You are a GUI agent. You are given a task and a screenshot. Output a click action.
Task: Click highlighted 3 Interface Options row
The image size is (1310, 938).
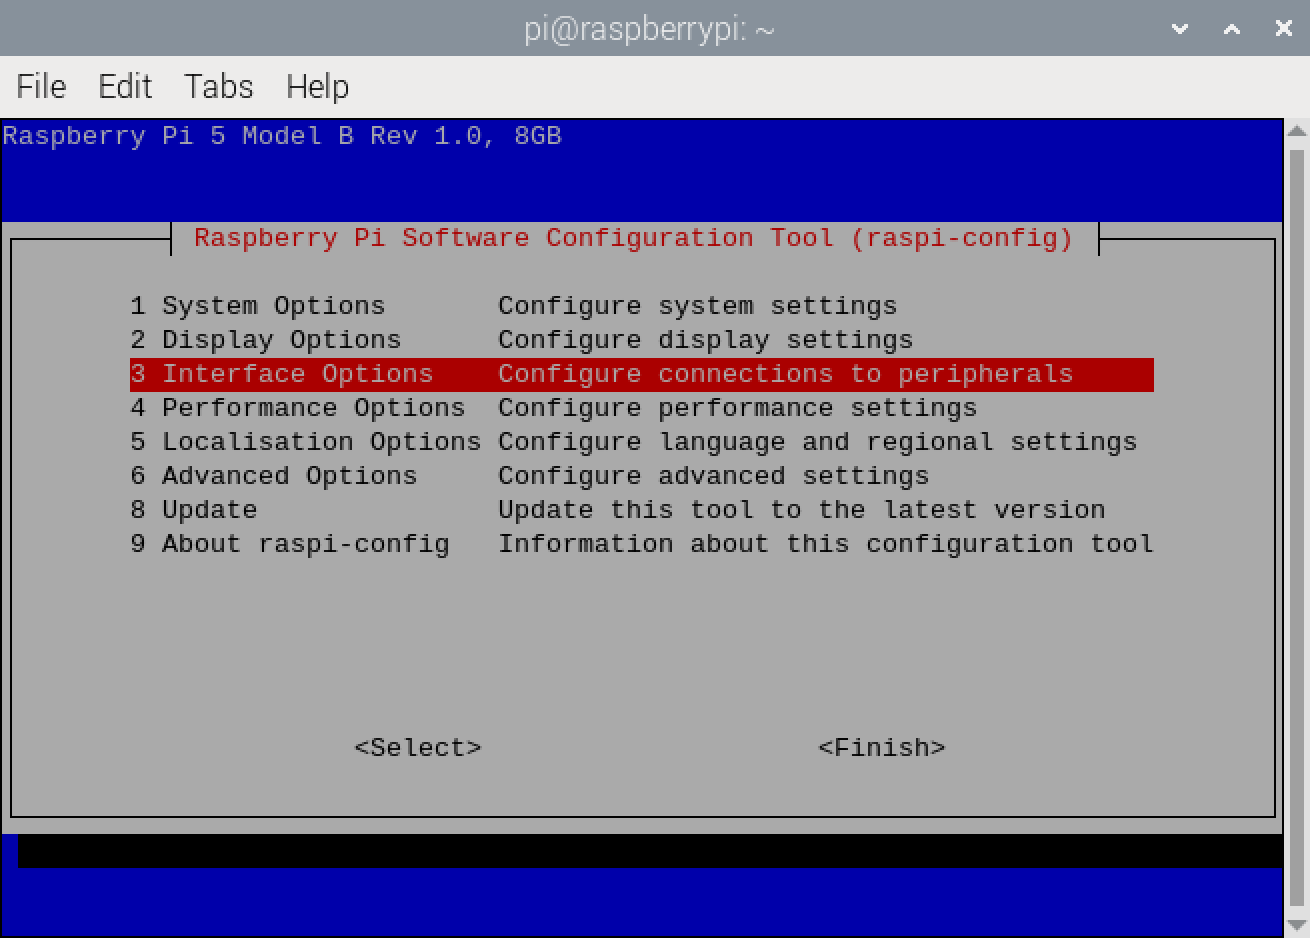[640, 374]
